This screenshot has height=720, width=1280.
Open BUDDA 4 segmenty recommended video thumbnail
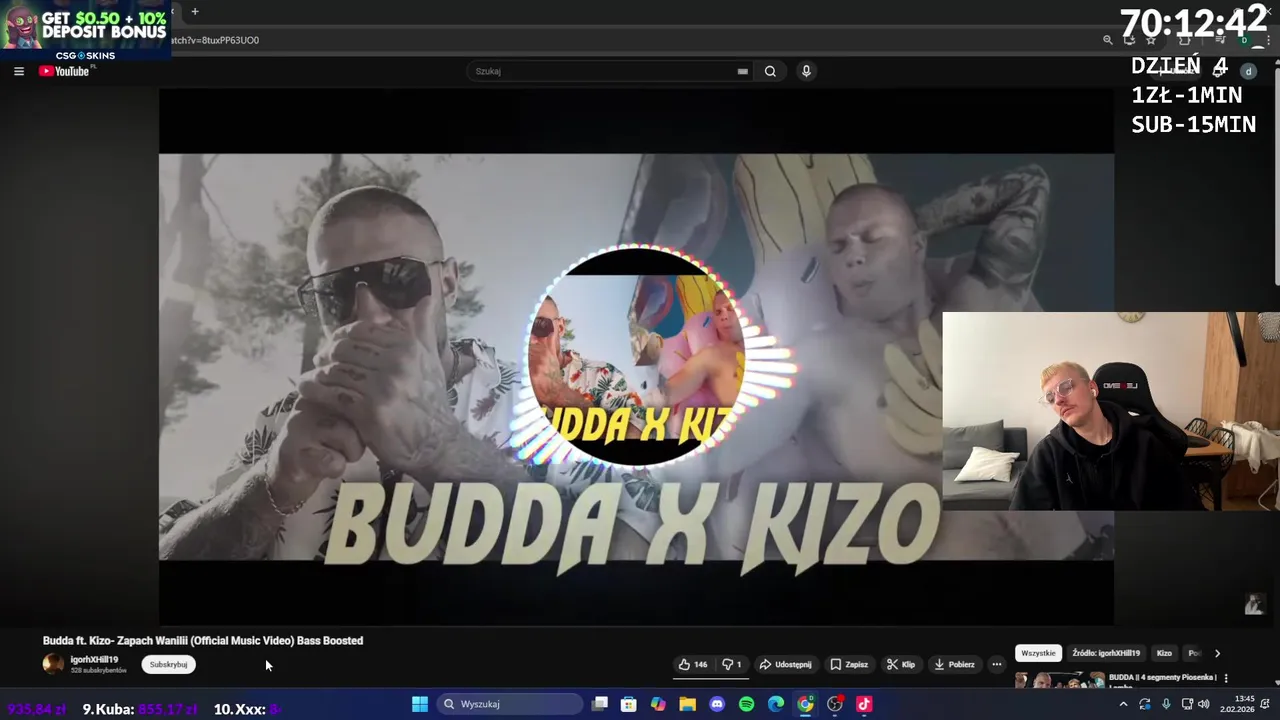coord(1059,680)
